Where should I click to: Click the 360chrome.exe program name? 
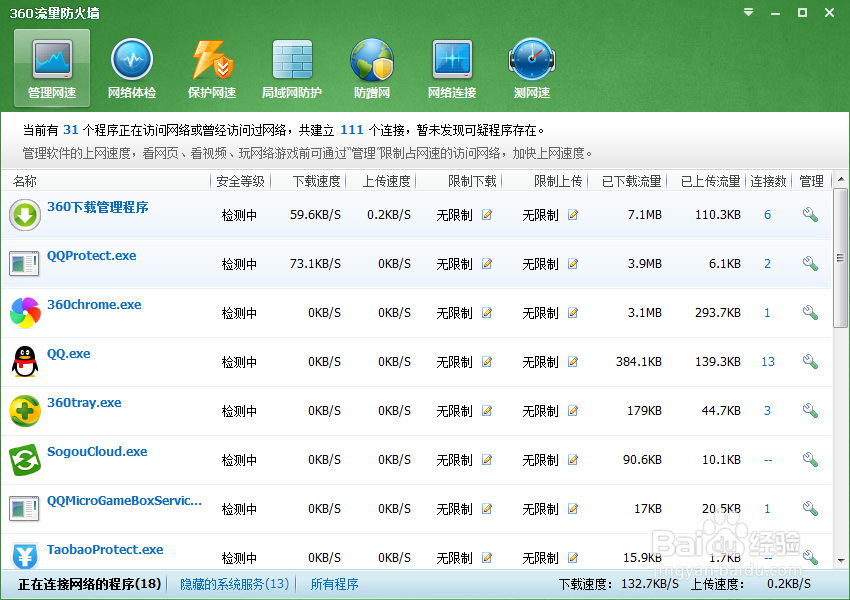point(94,305)
